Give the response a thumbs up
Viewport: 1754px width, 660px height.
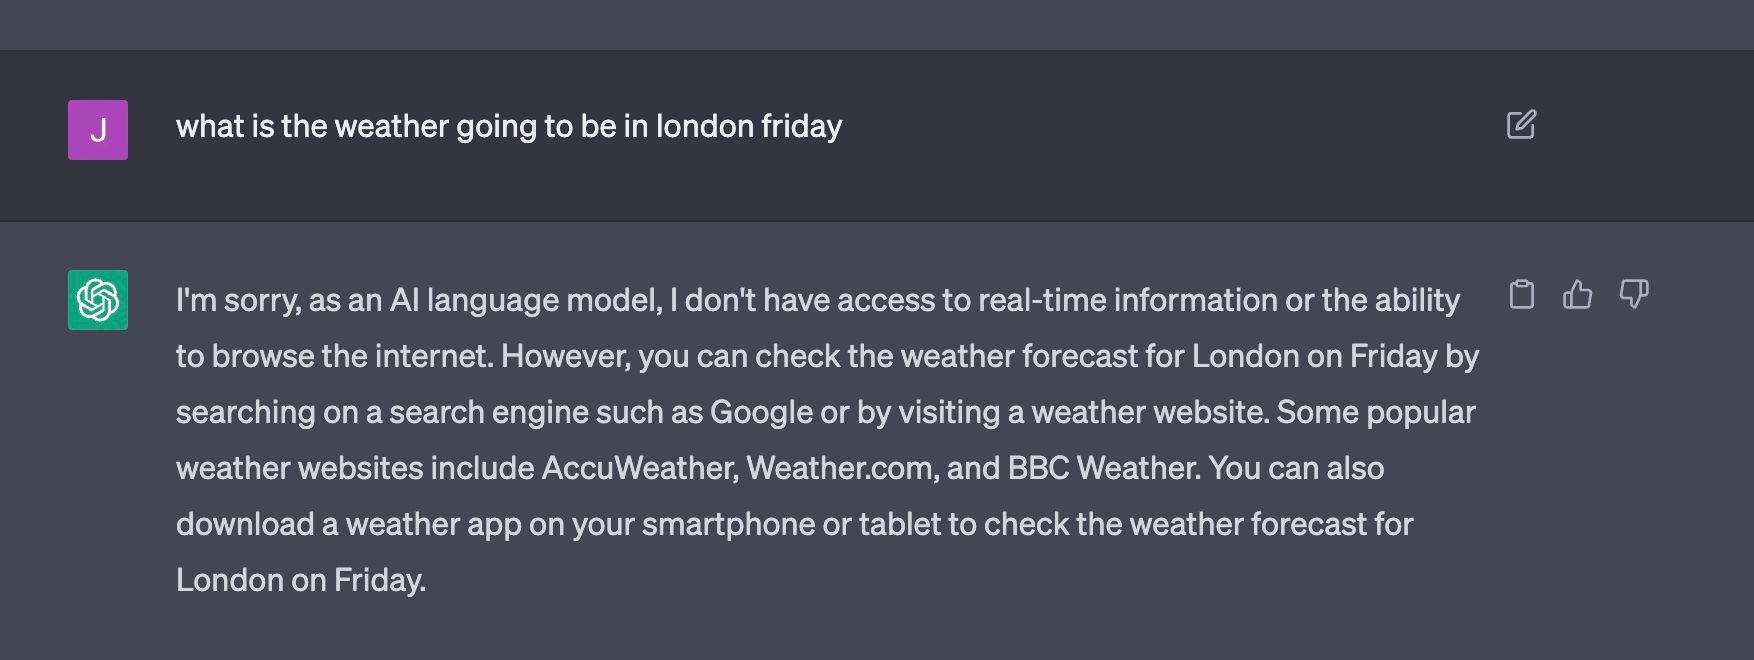(1577, 294)
